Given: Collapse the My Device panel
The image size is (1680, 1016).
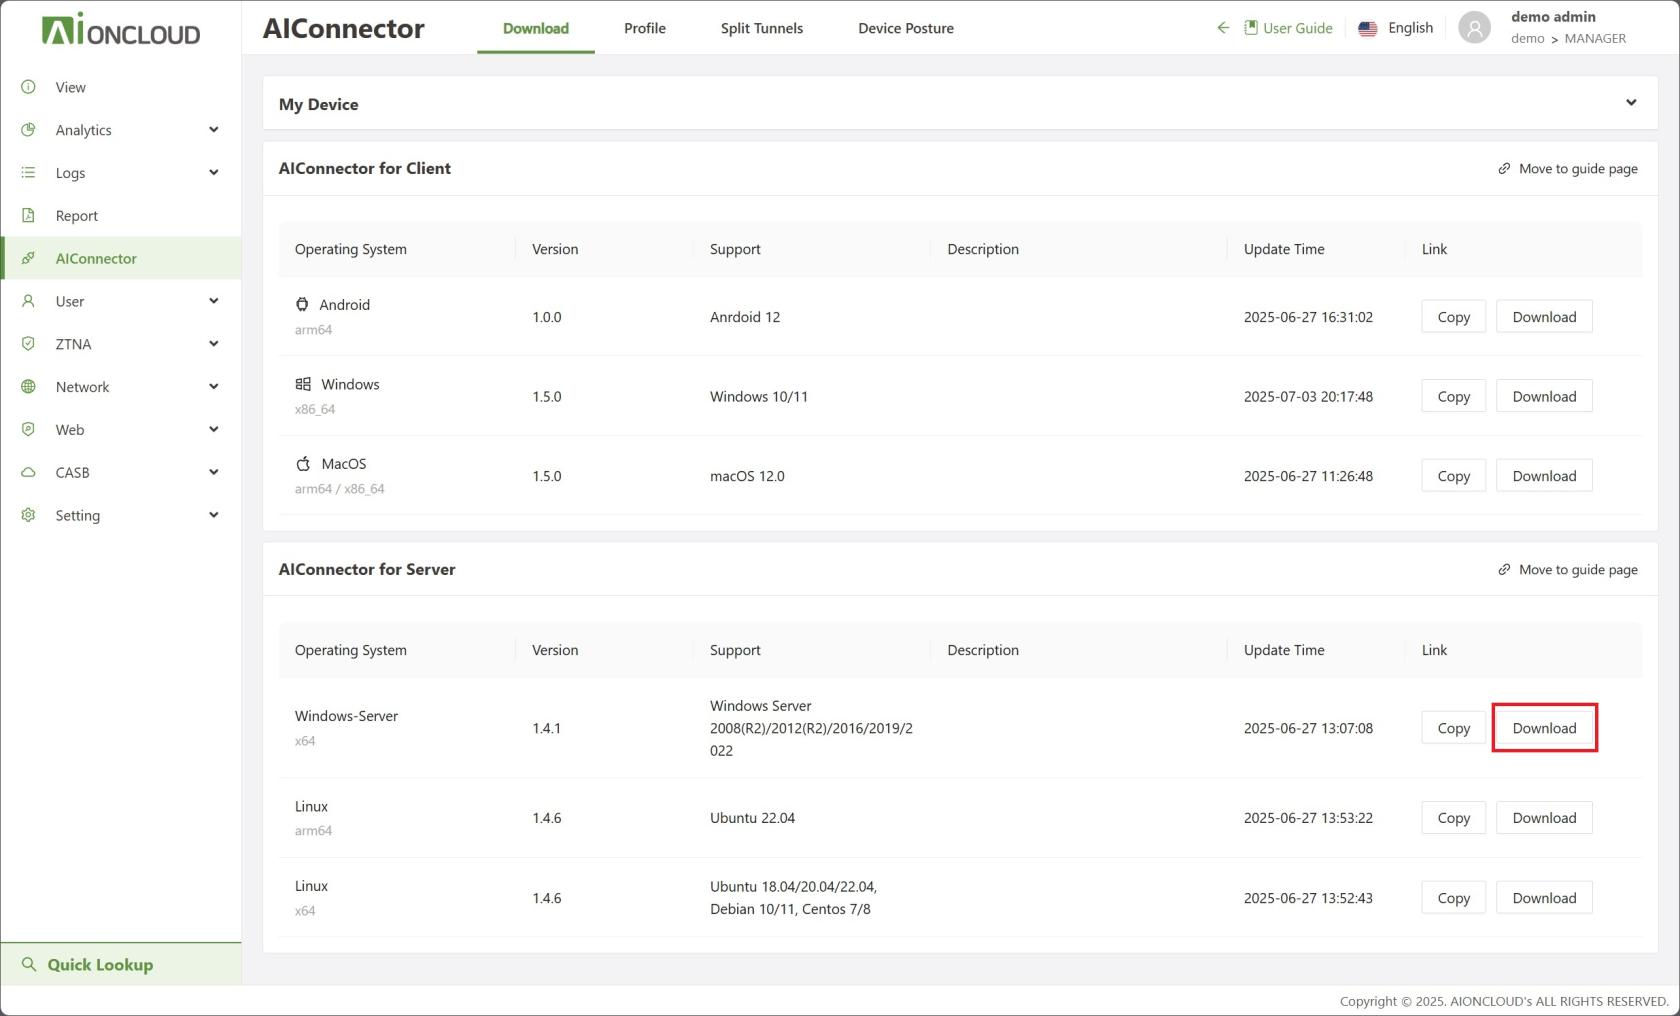Looking at the screenshot, I should click(x=1631, y=103).
